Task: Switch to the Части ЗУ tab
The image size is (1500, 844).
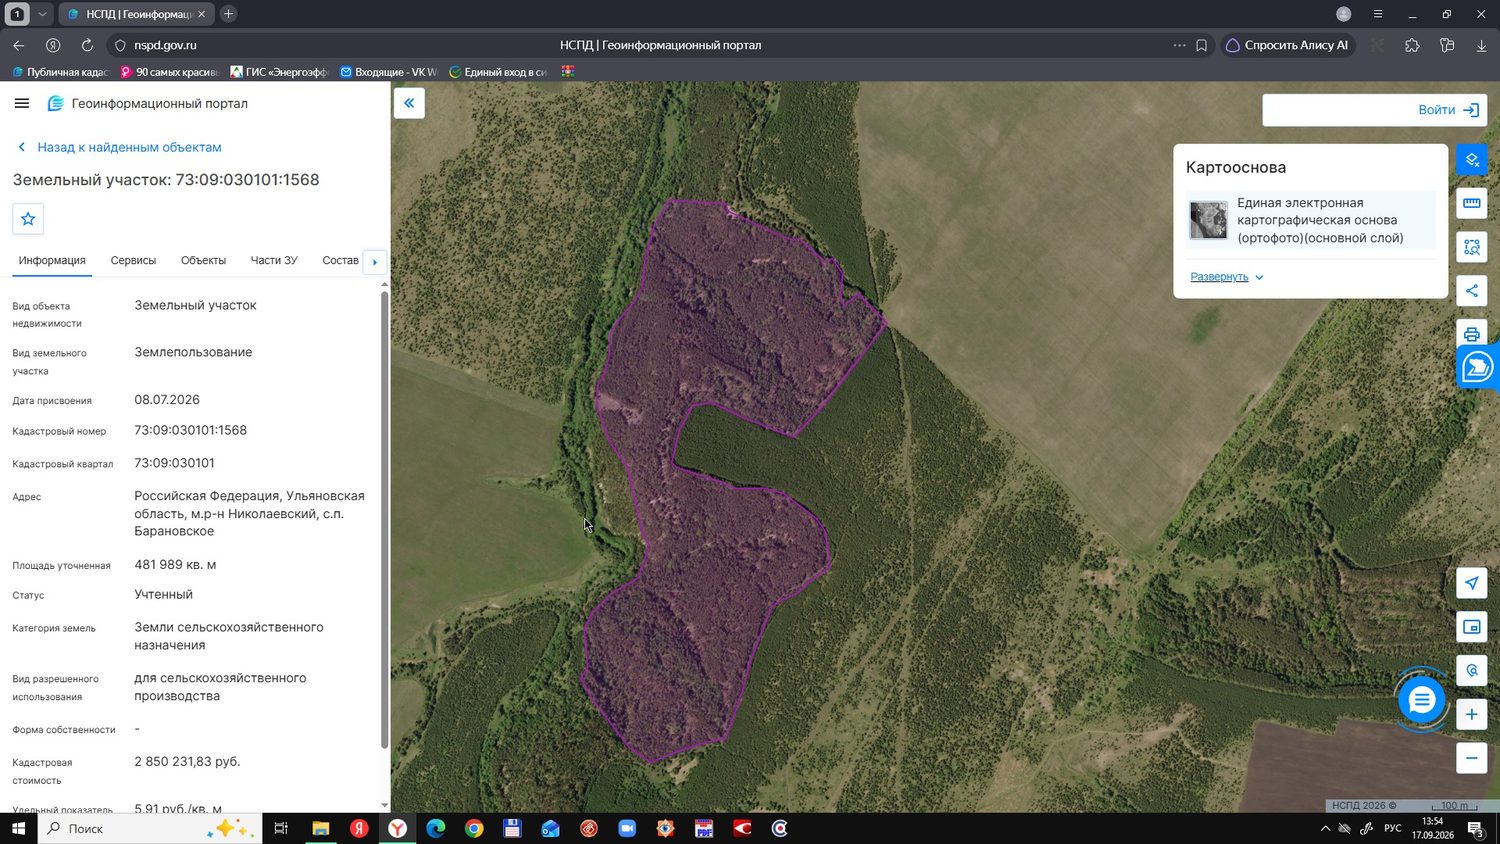Action: [274, 260]
